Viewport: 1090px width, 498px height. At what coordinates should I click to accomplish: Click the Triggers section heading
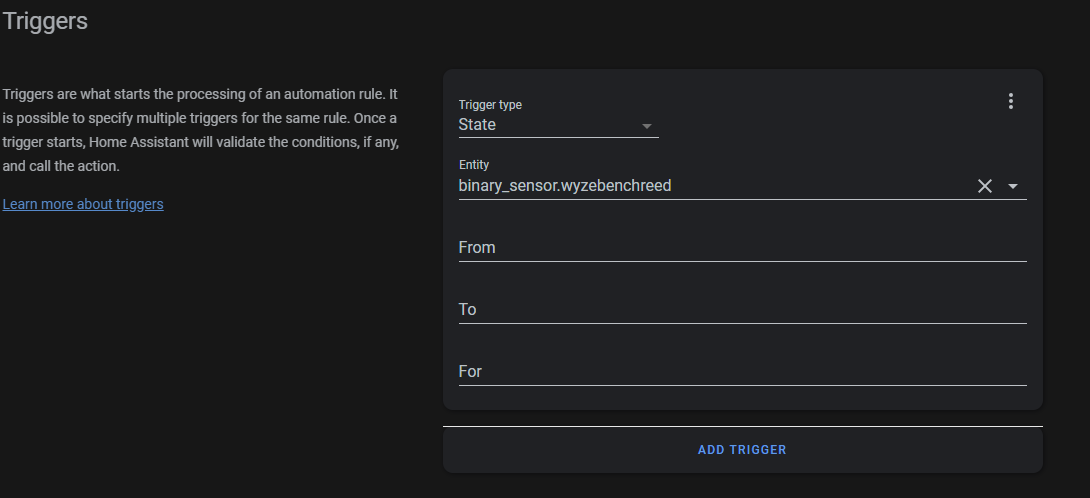(45, 21)
